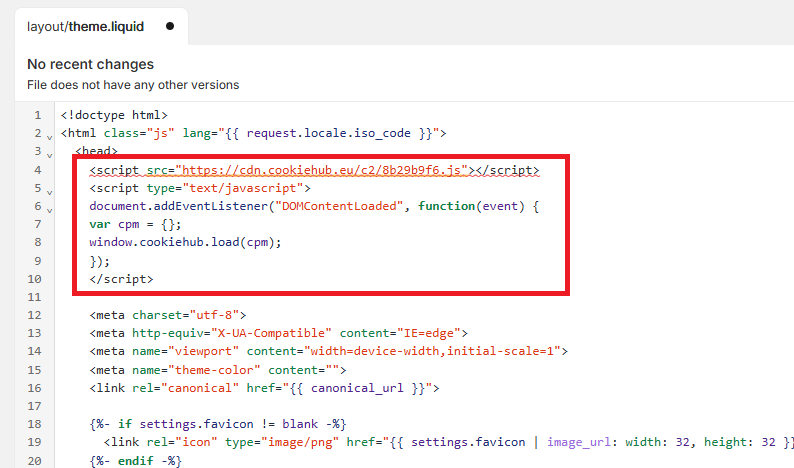The width and height of the screenshot is (794, 468).
Task: Click the meta charset="utf-8" line
Action: click(x=168, y=315)
